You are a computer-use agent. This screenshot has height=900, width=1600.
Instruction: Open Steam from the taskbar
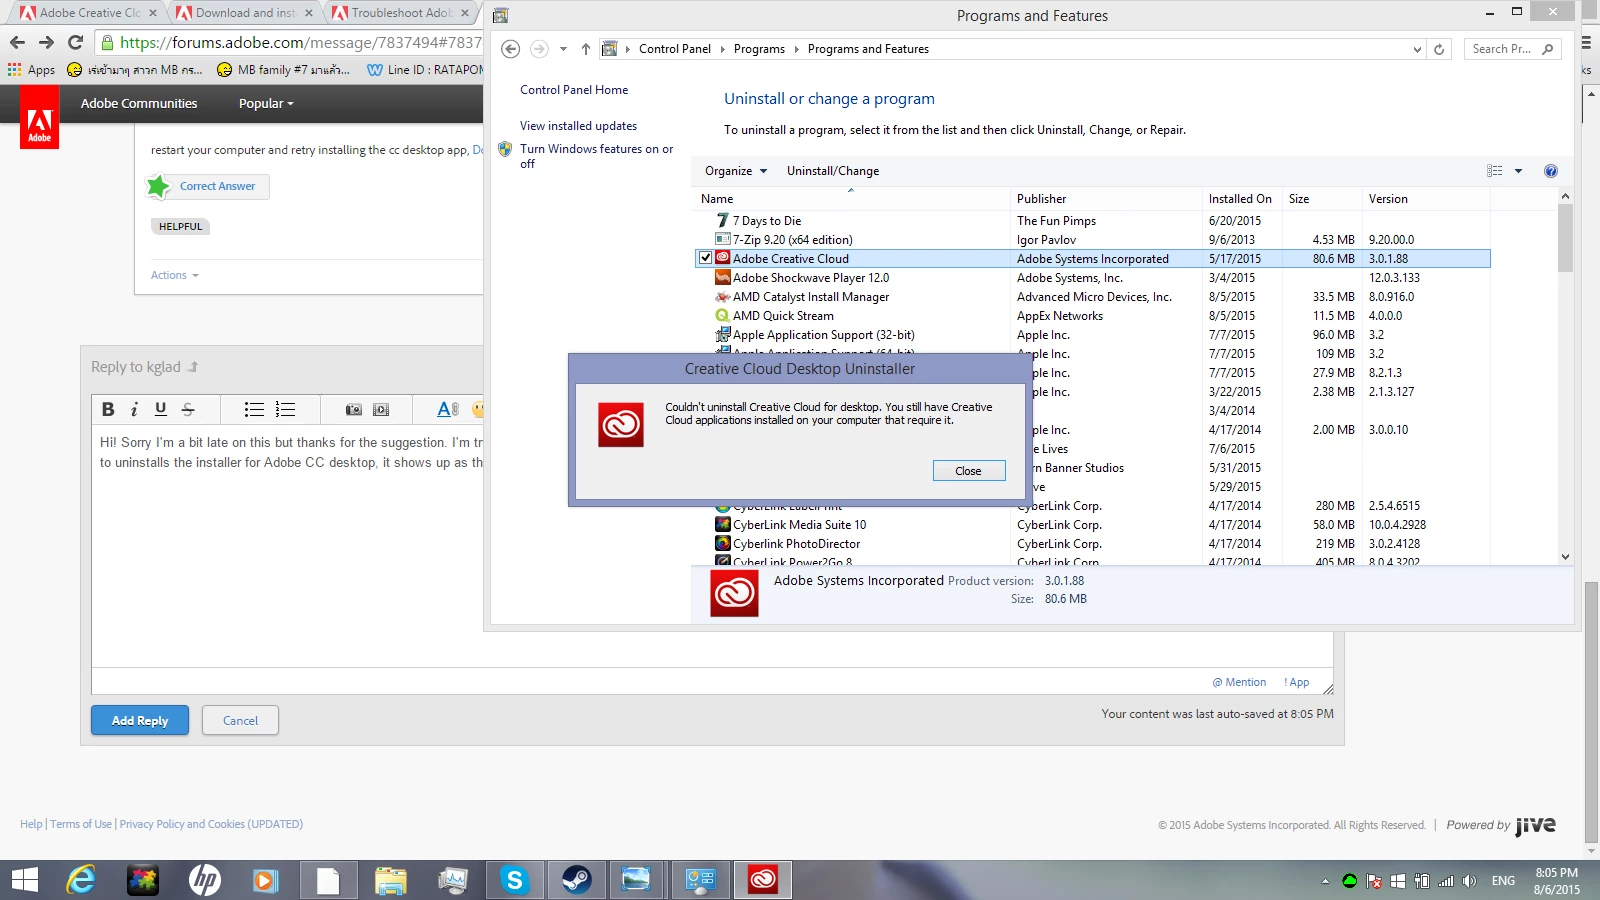tap(576, 880)
